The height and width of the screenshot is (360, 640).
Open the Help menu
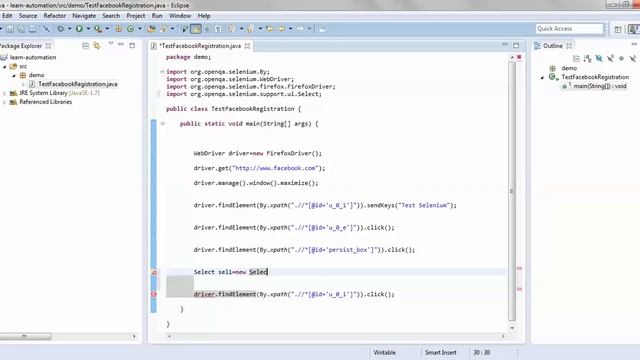point(204,16)
